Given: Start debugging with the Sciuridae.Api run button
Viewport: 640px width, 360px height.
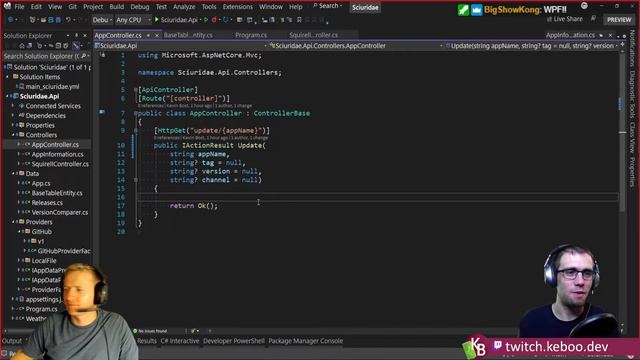Looking at the screenshot, I should pyautogui.click(x=176, y=20).
